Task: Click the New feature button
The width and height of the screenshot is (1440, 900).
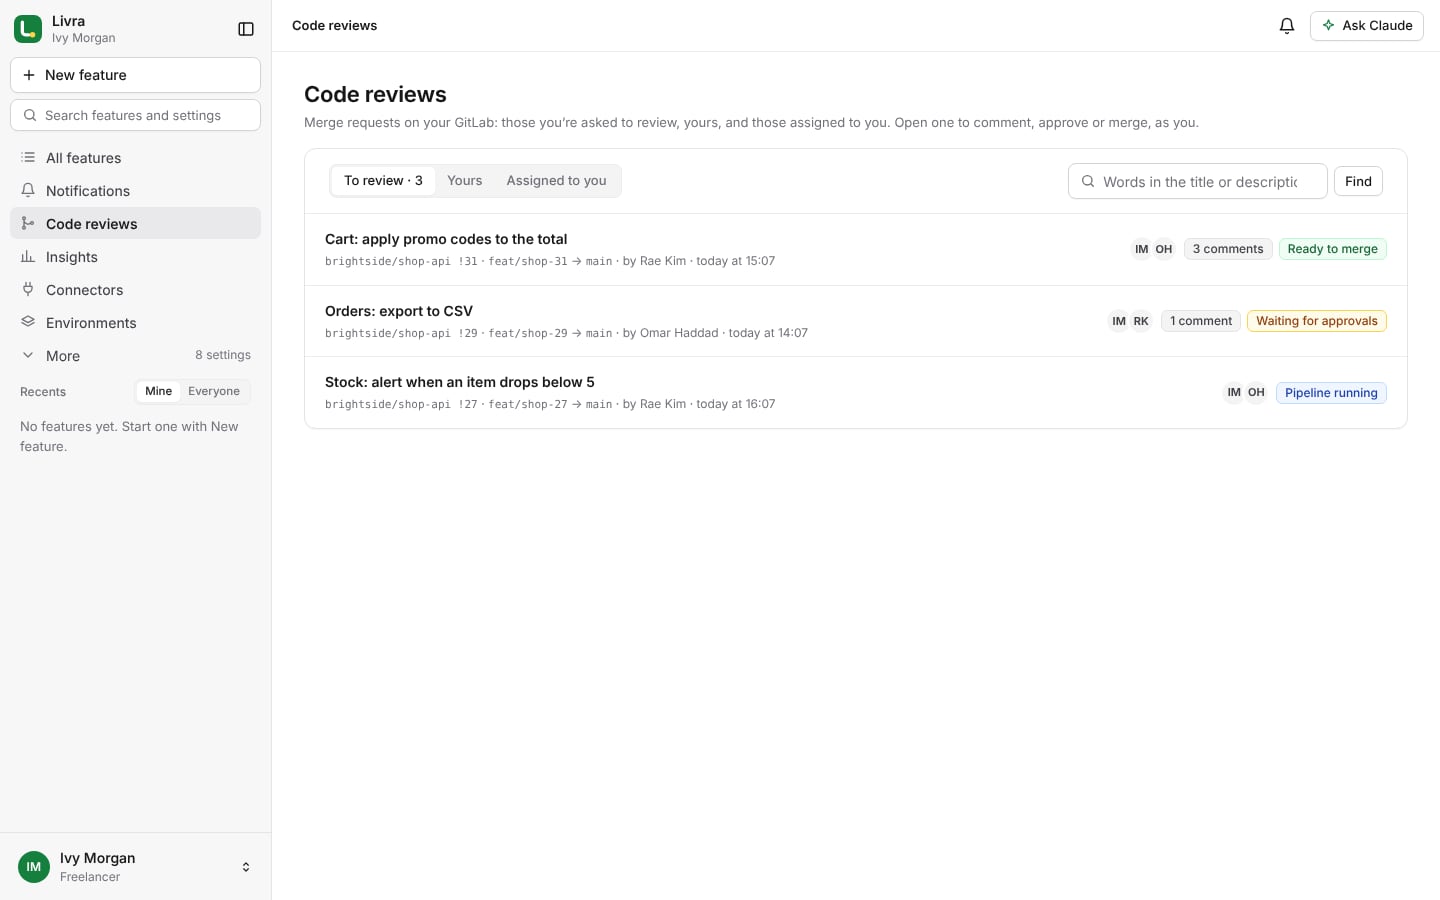Action: coord(135,75)
